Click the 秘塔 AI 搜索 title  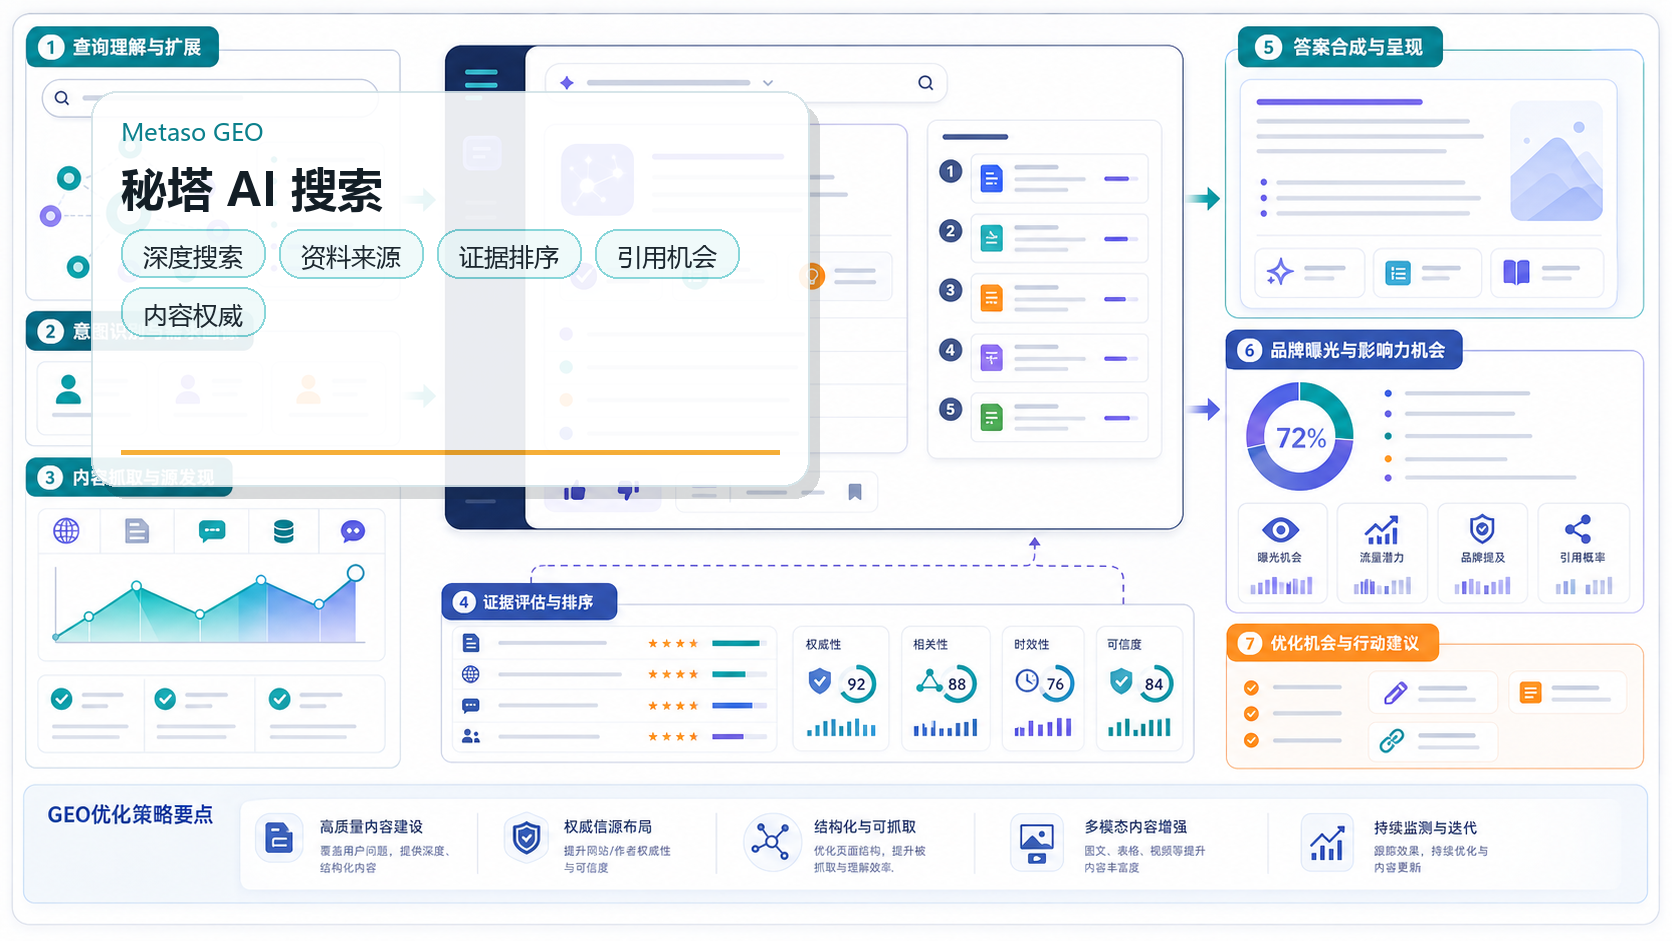(252, 190)
